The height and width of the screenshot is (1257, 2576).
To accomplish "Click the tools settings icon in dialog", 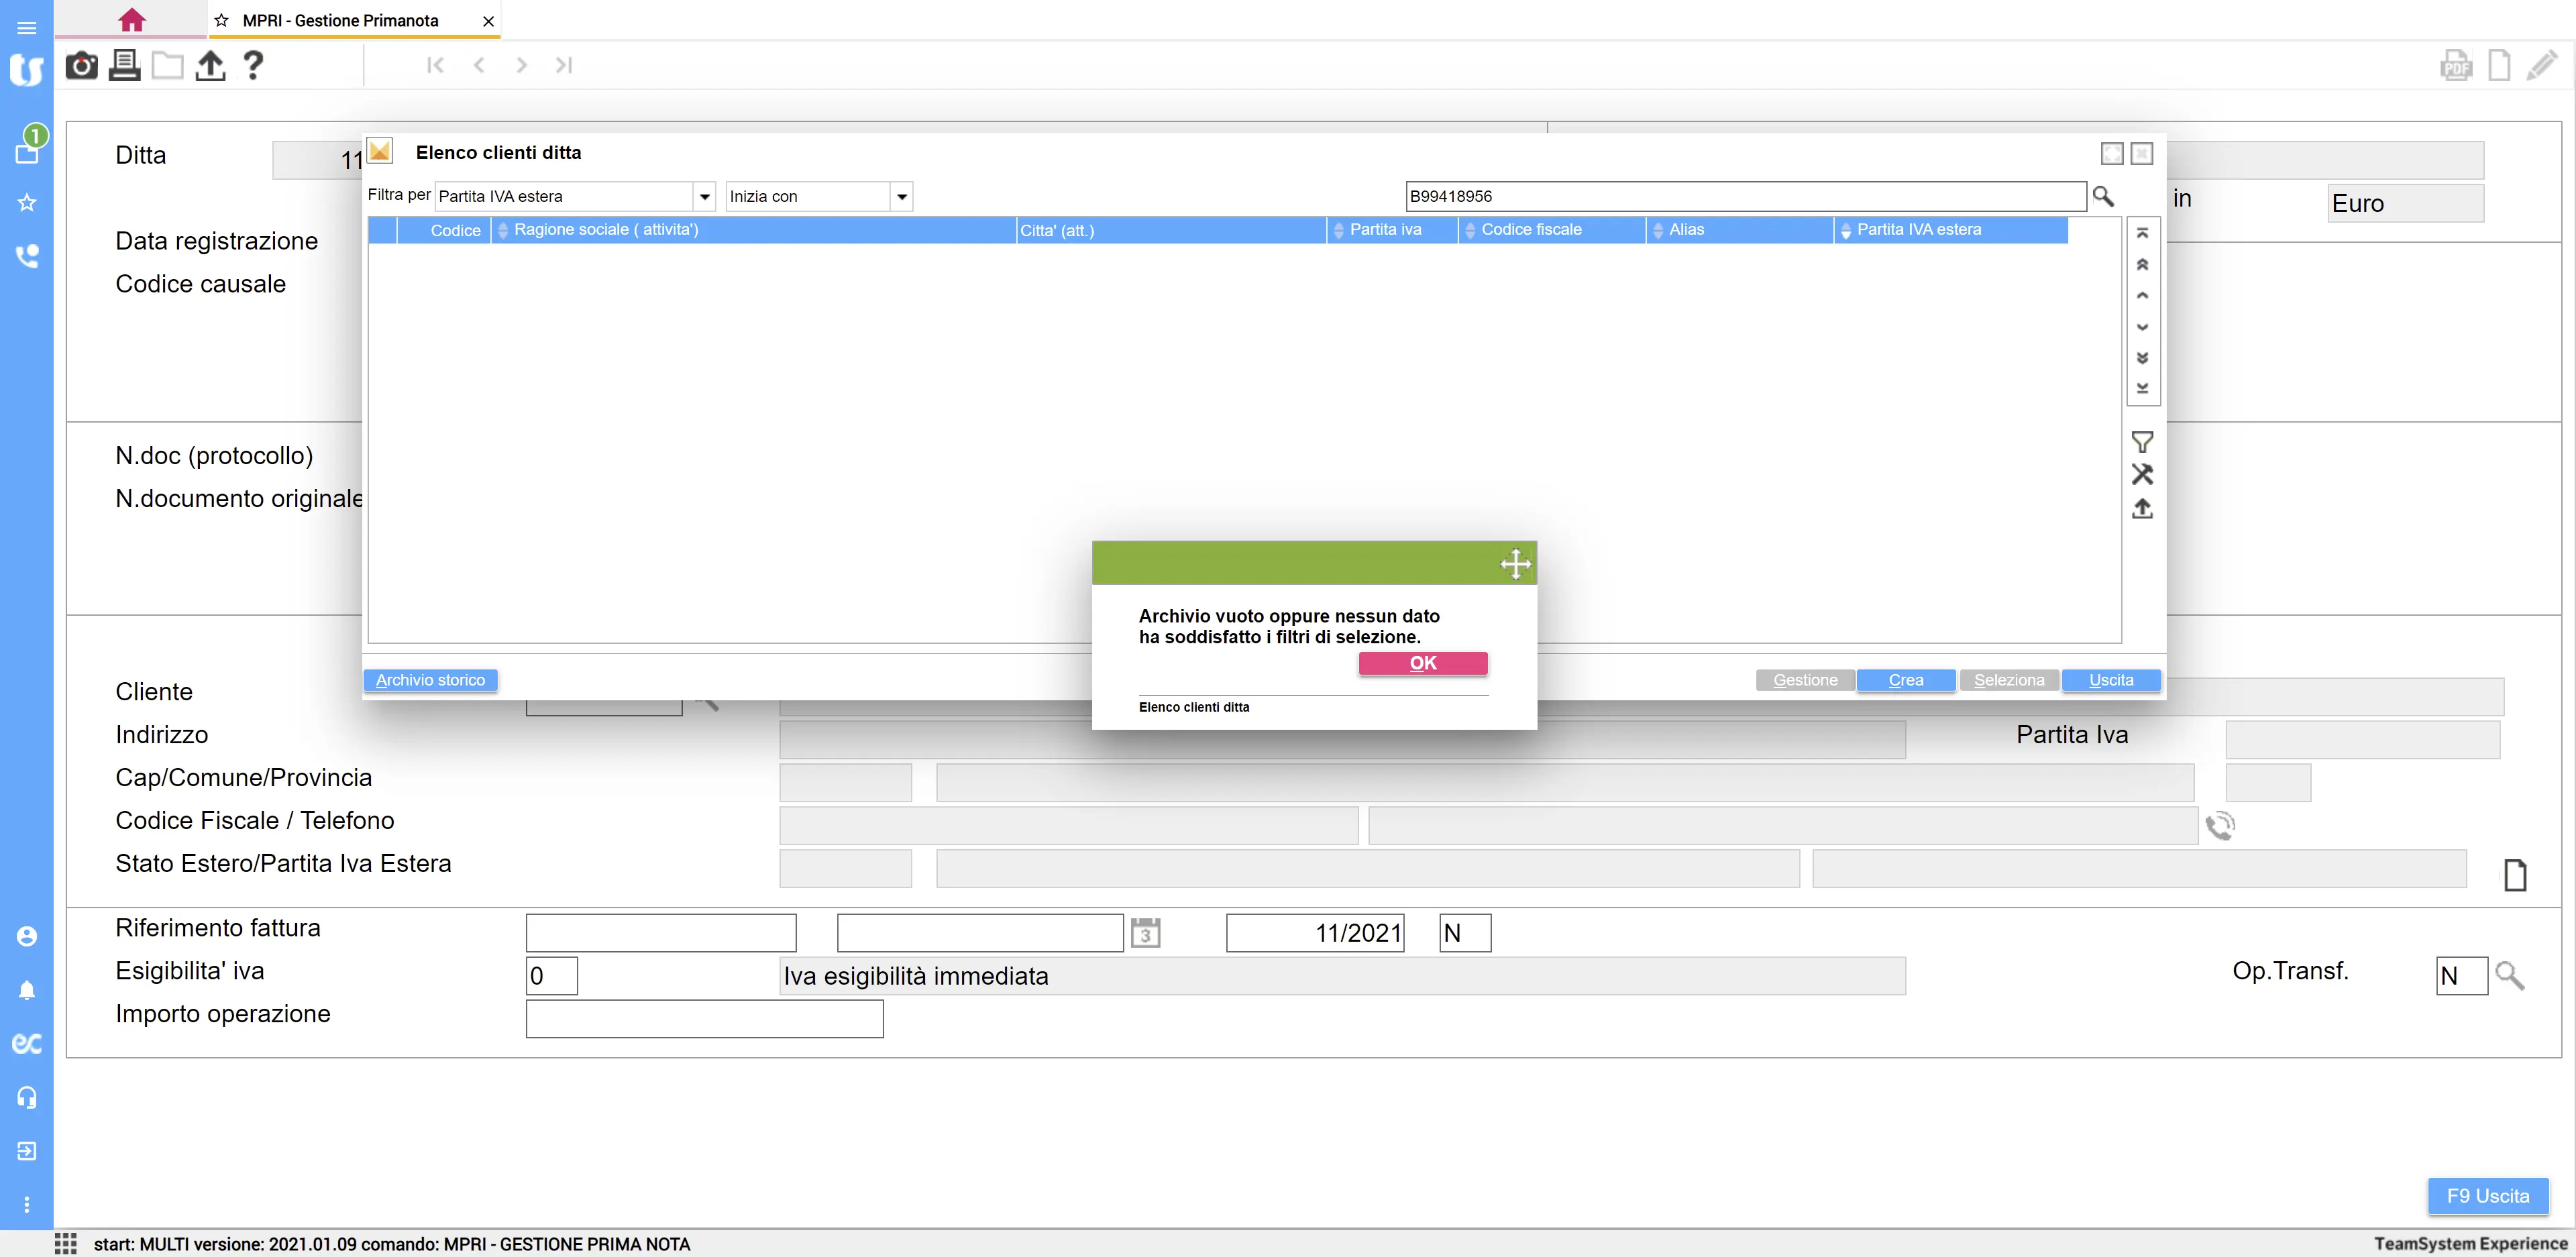I will pos(2141,475).
